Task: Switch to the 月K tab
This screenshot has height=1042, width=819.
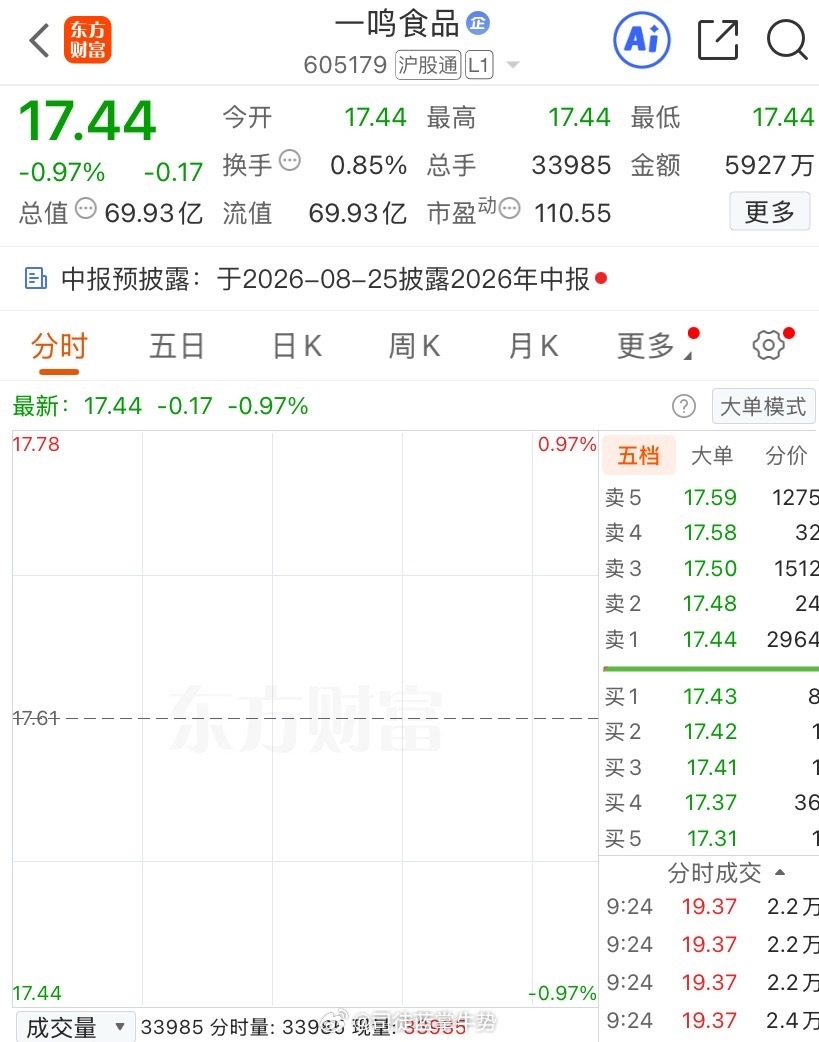Action: coord(533,346)
